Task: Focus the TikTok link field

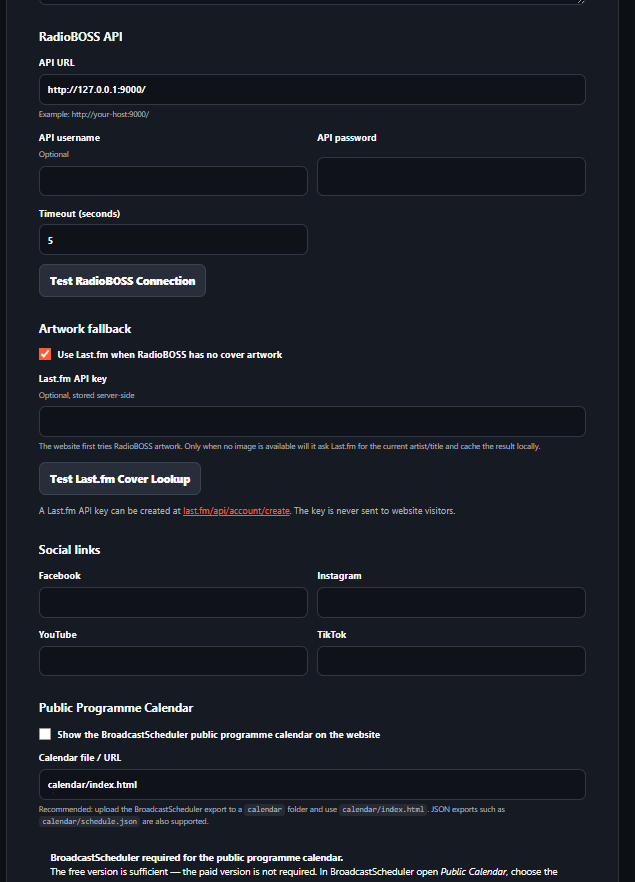Action: coord(451,661)
